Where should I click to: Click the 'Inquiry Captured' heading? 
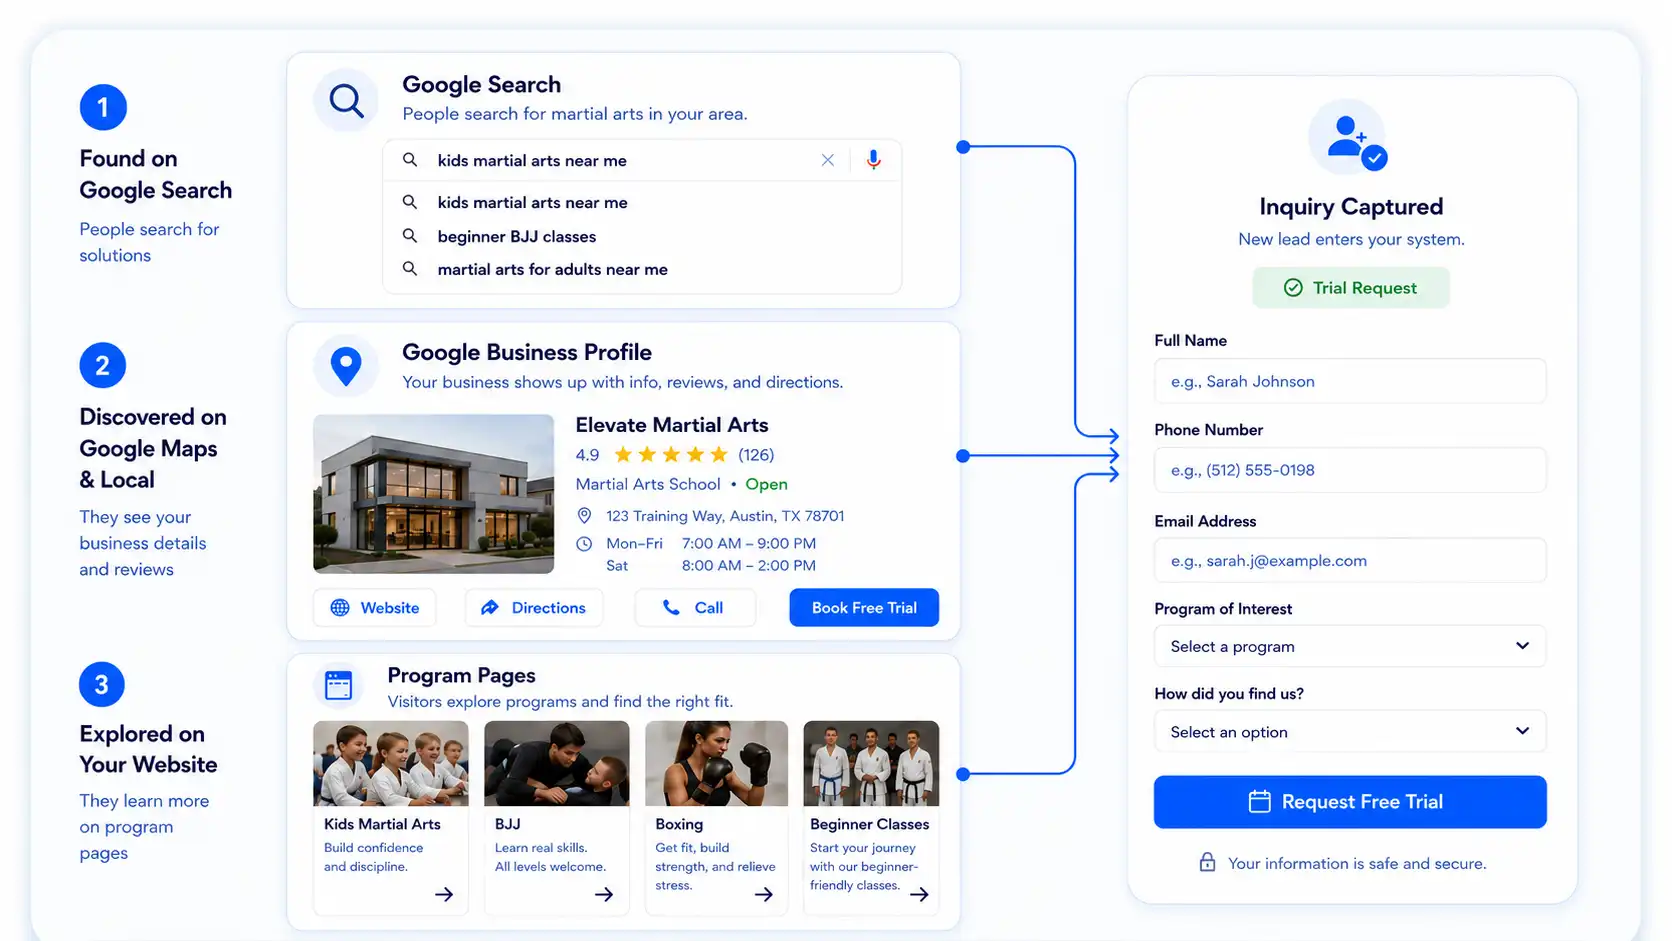(x=1351, y=207)
